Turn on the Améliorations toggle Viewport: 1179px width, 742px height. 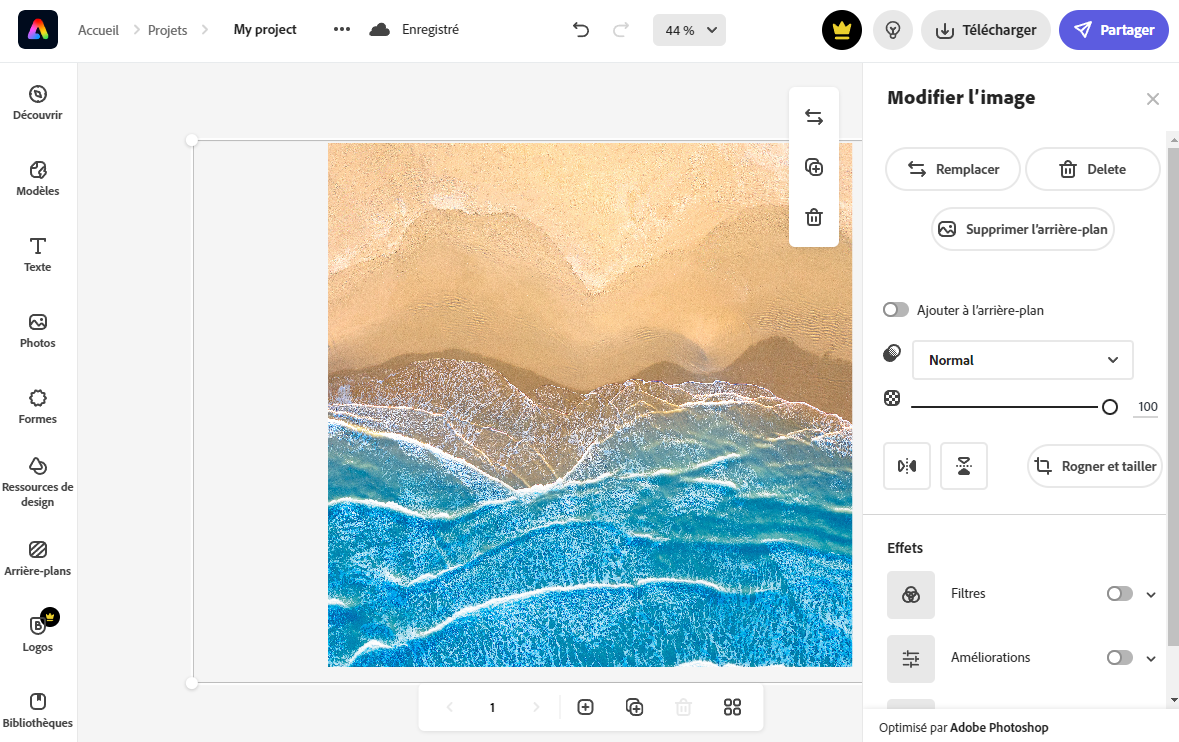click(x=1119, y=658)
